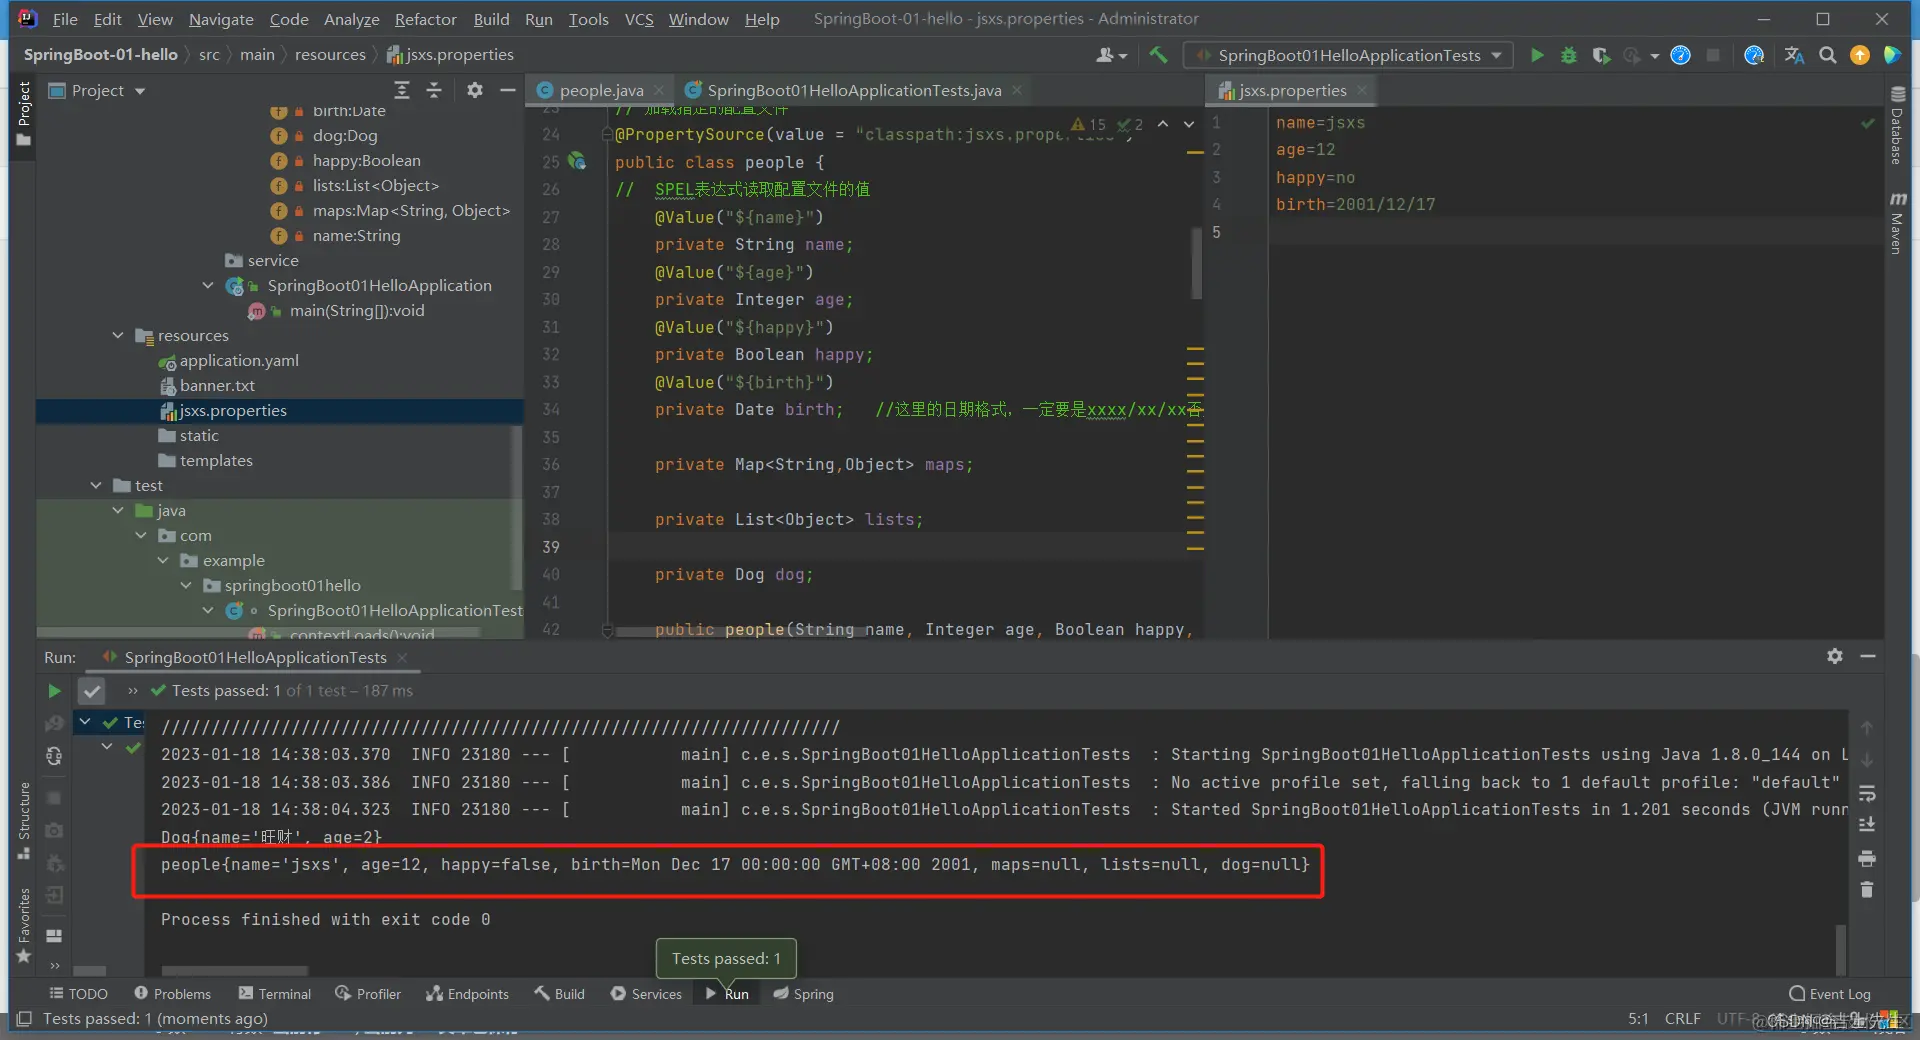Open the Endpoints tool window

467,993
